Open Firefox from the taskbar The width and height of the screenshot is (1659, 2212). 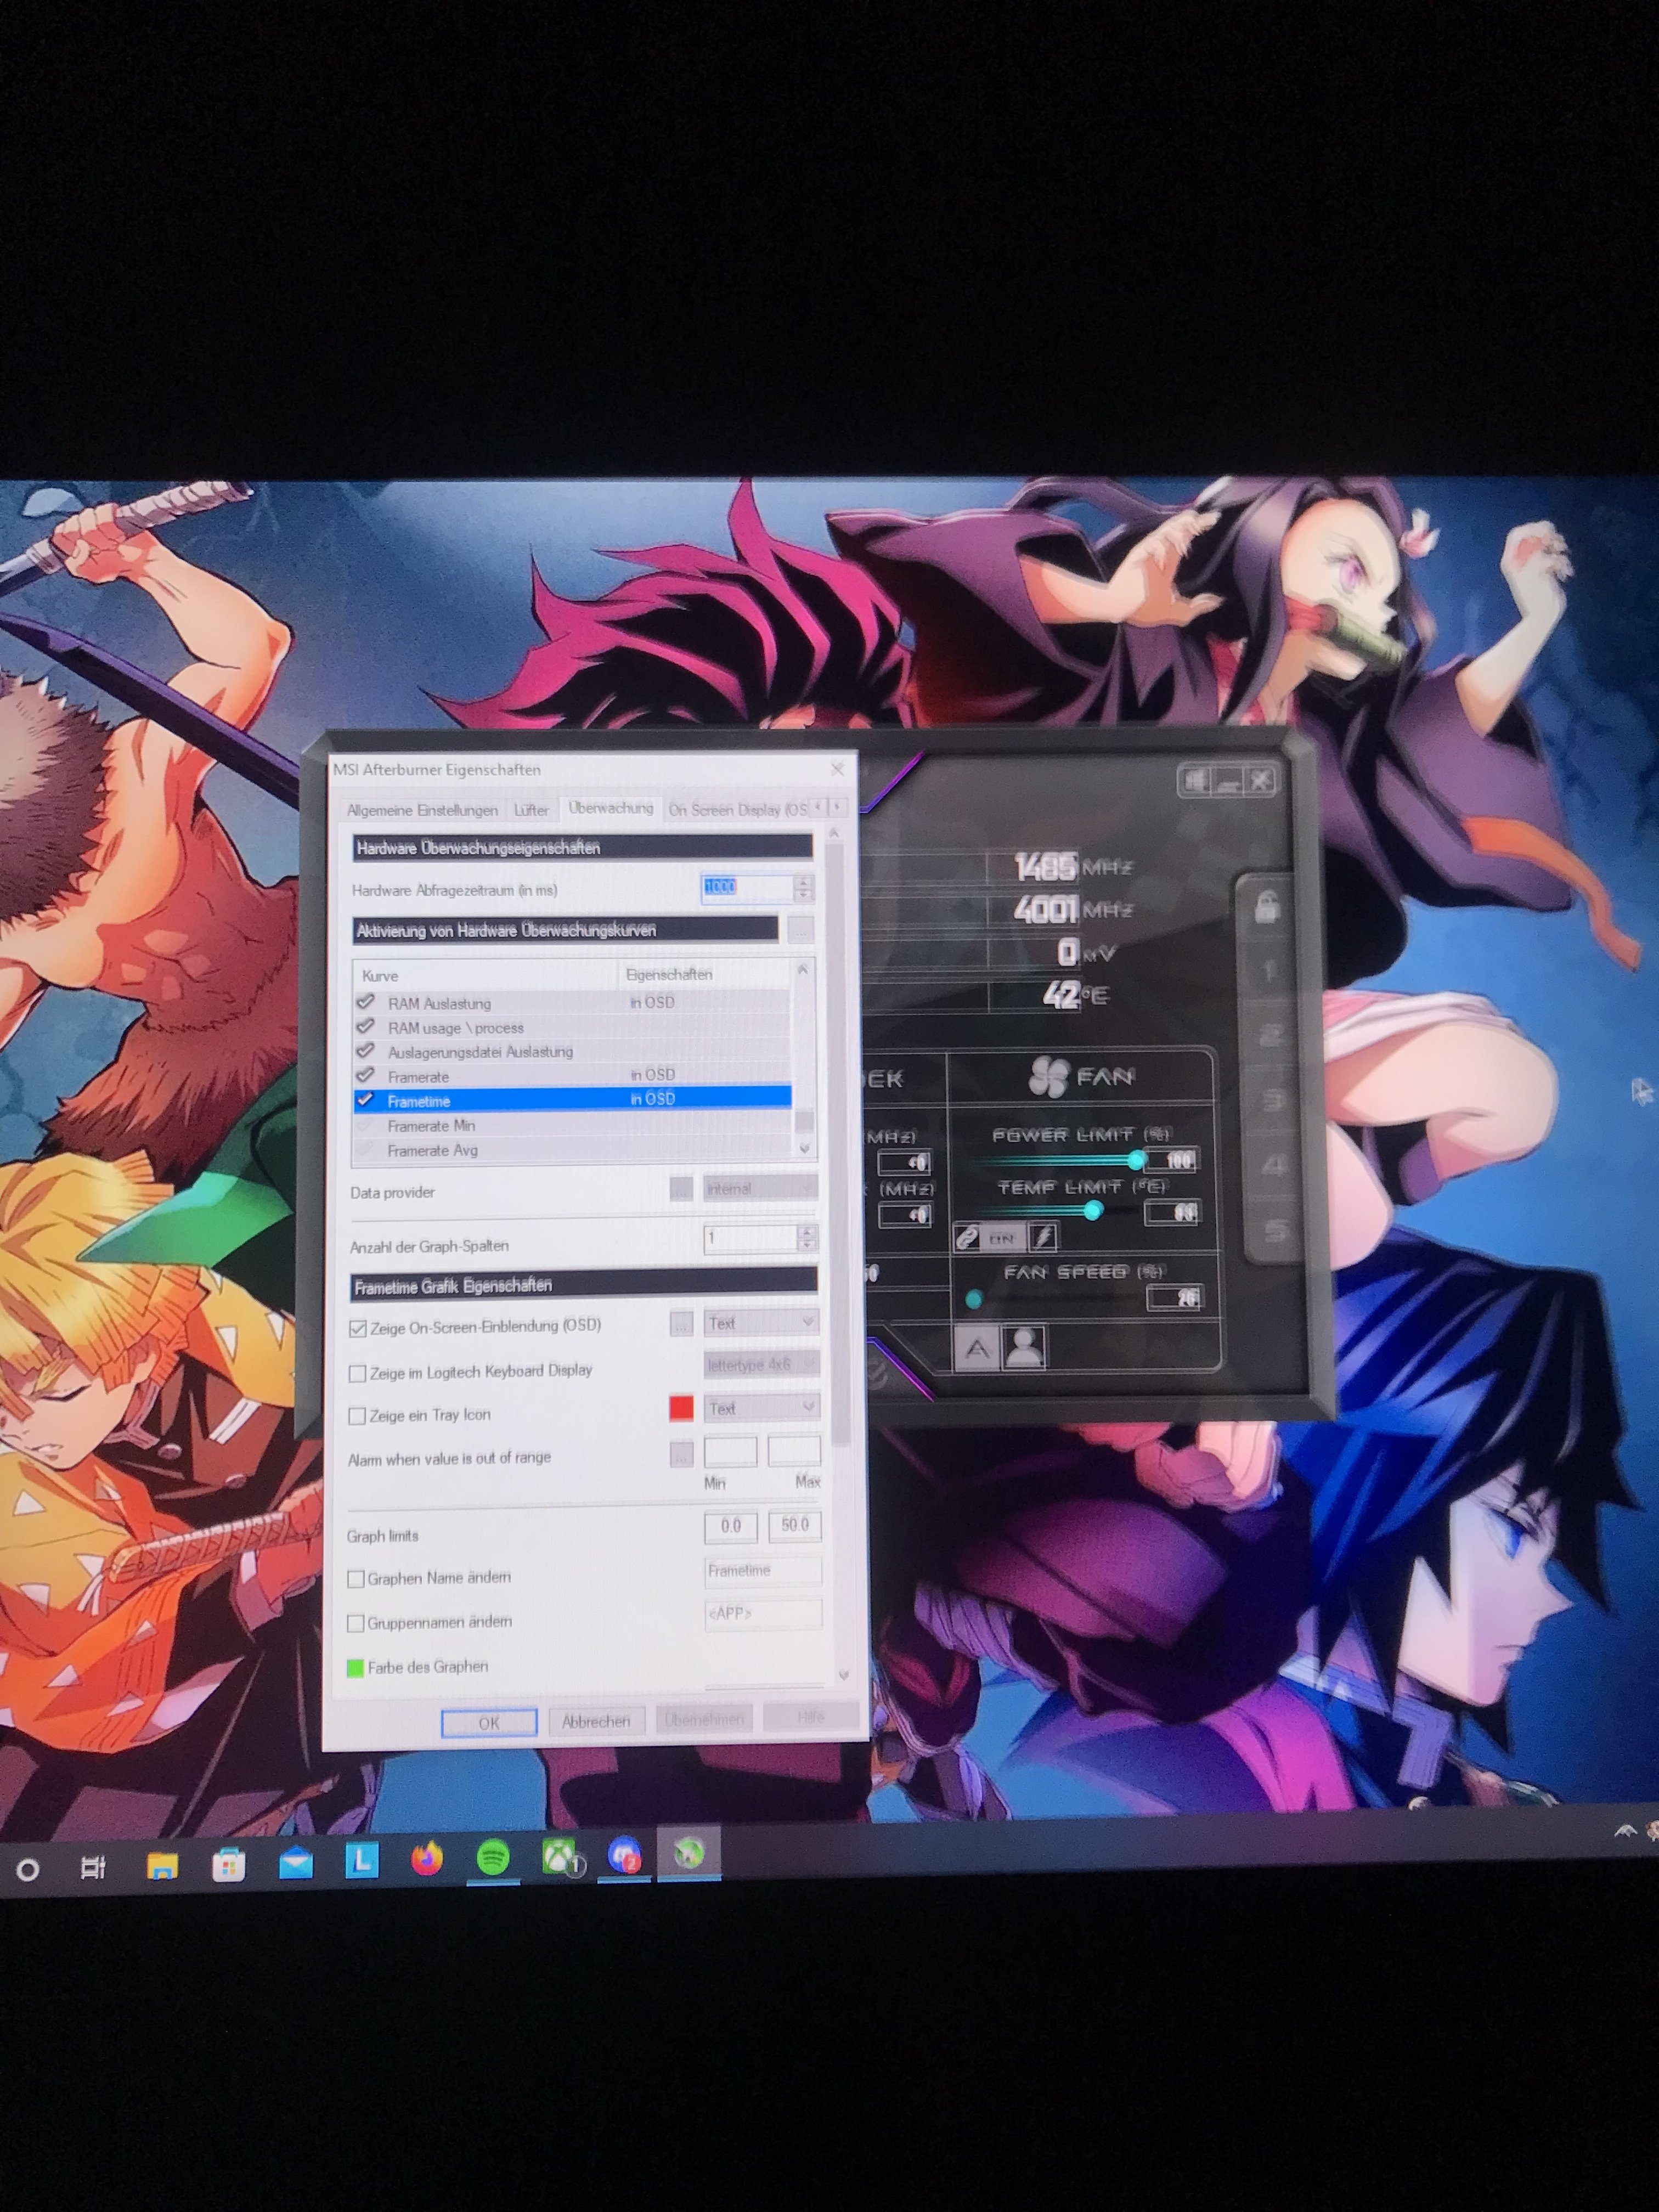click(427, 1859)
